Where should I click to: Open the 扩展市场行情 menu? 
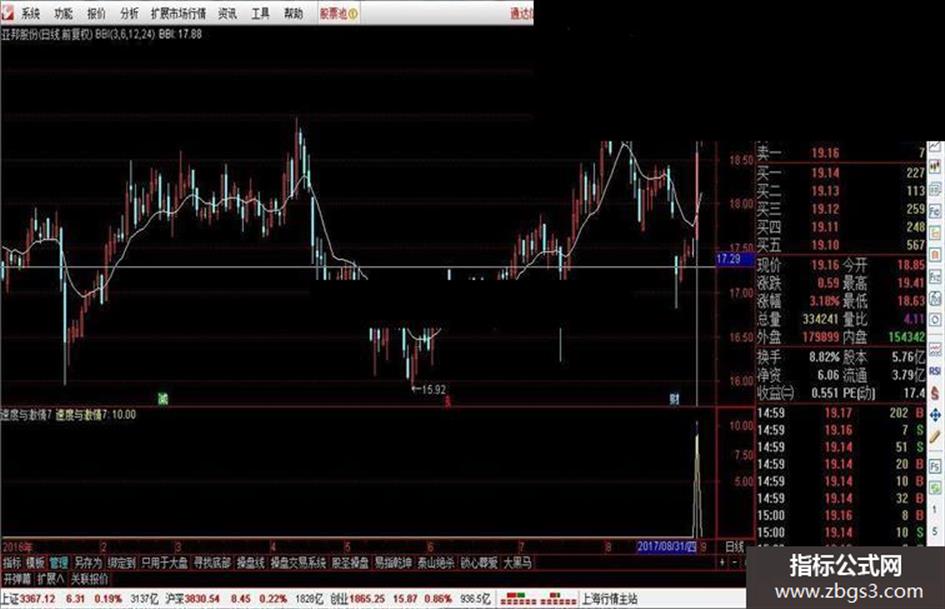(x=178, y=13)
